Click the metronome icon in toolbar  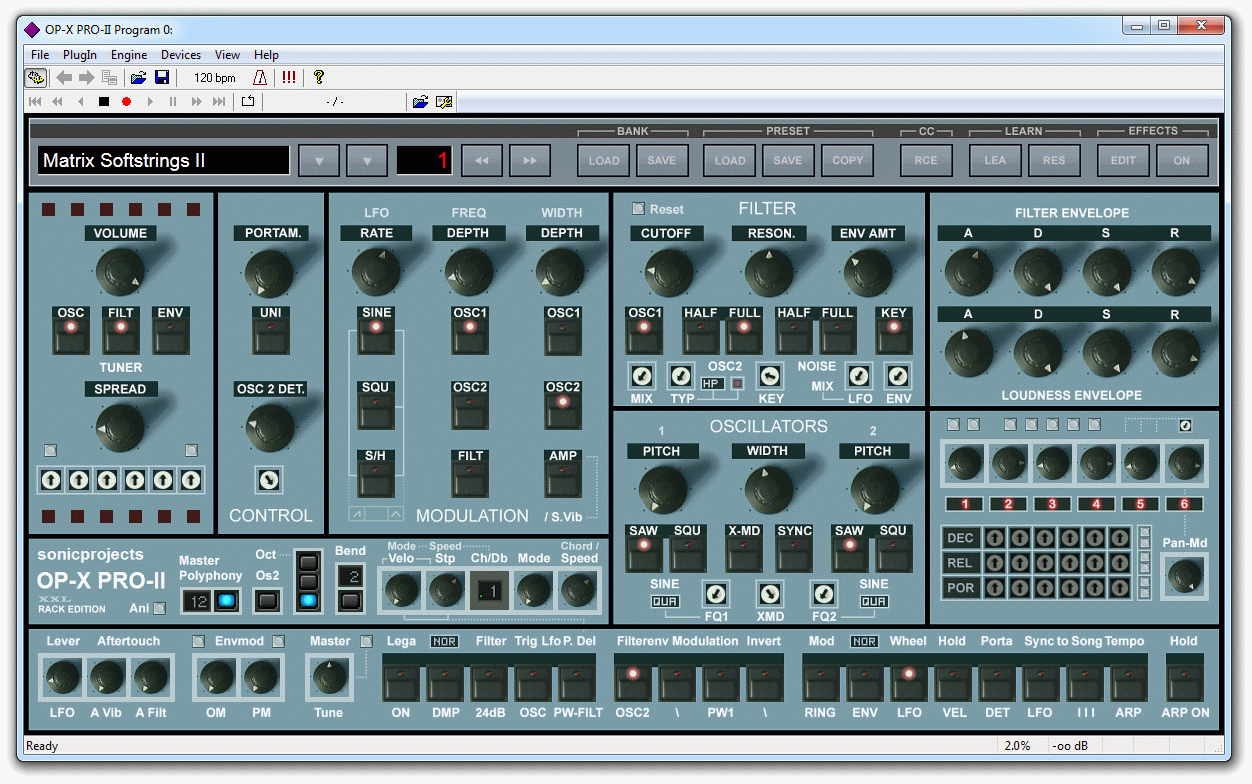[259, 78]
